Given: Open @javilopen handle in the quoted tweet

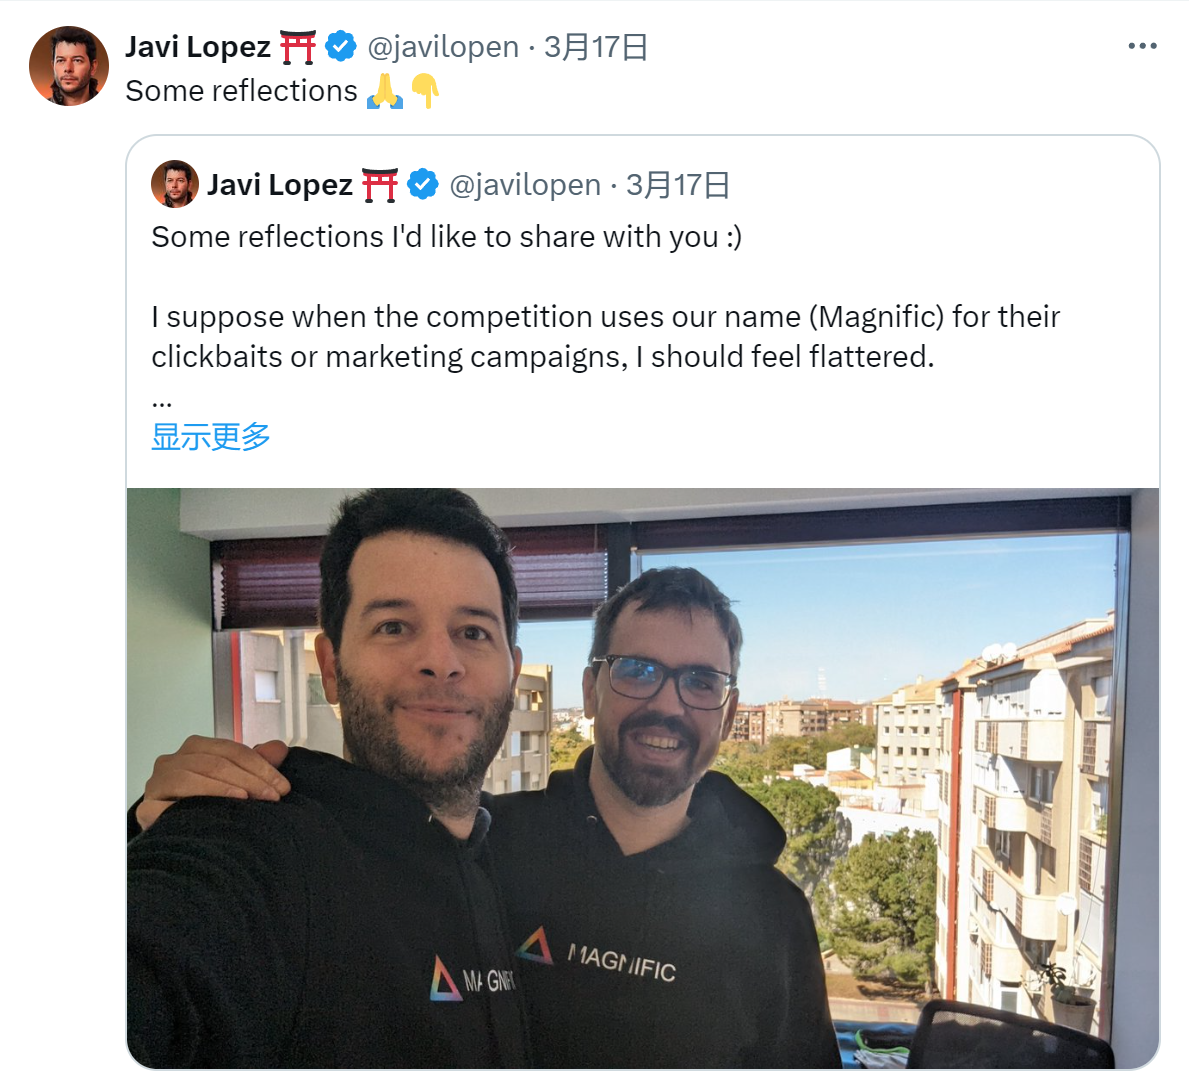Looking at the screenshot, I should (525, 185).
